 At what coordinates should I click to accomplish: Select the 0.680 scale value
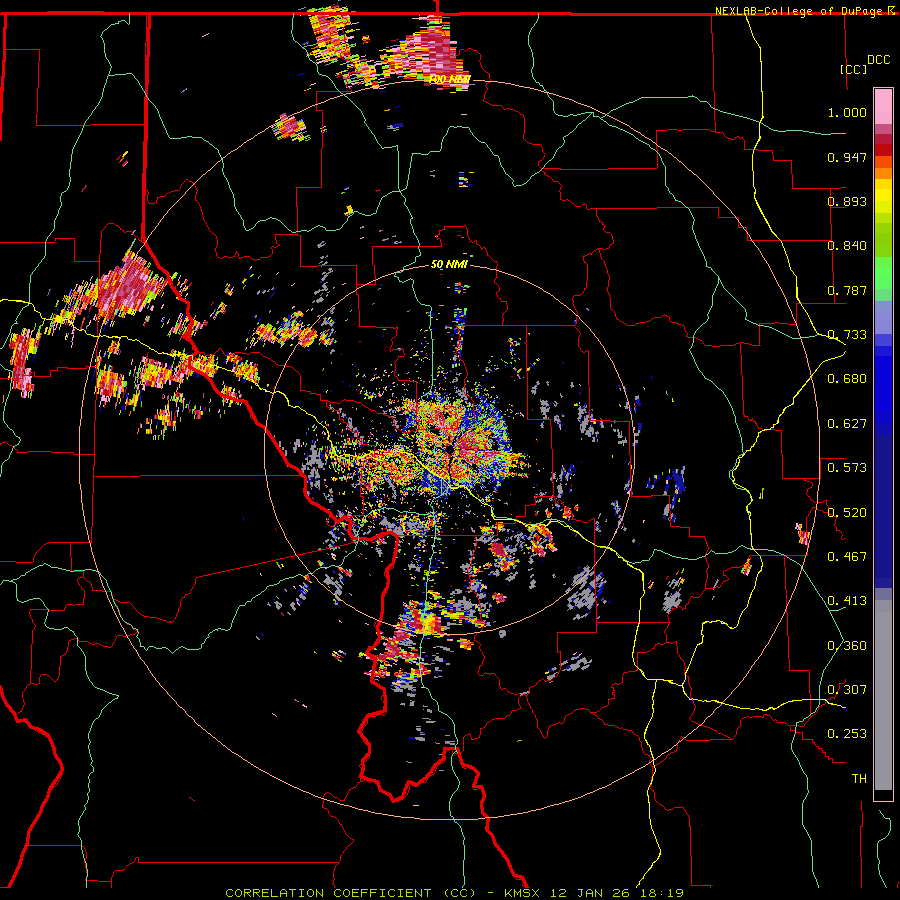coord(847,379)
